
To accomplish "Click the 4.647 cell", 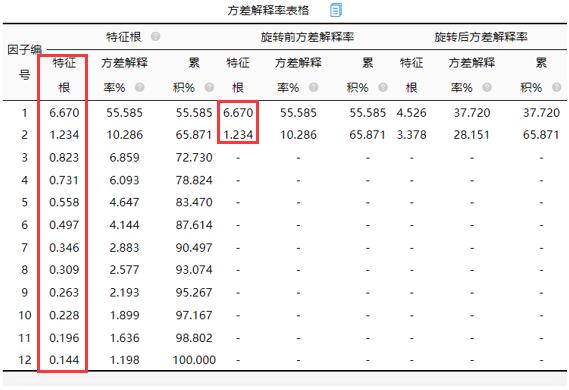I will click(124, 202).
